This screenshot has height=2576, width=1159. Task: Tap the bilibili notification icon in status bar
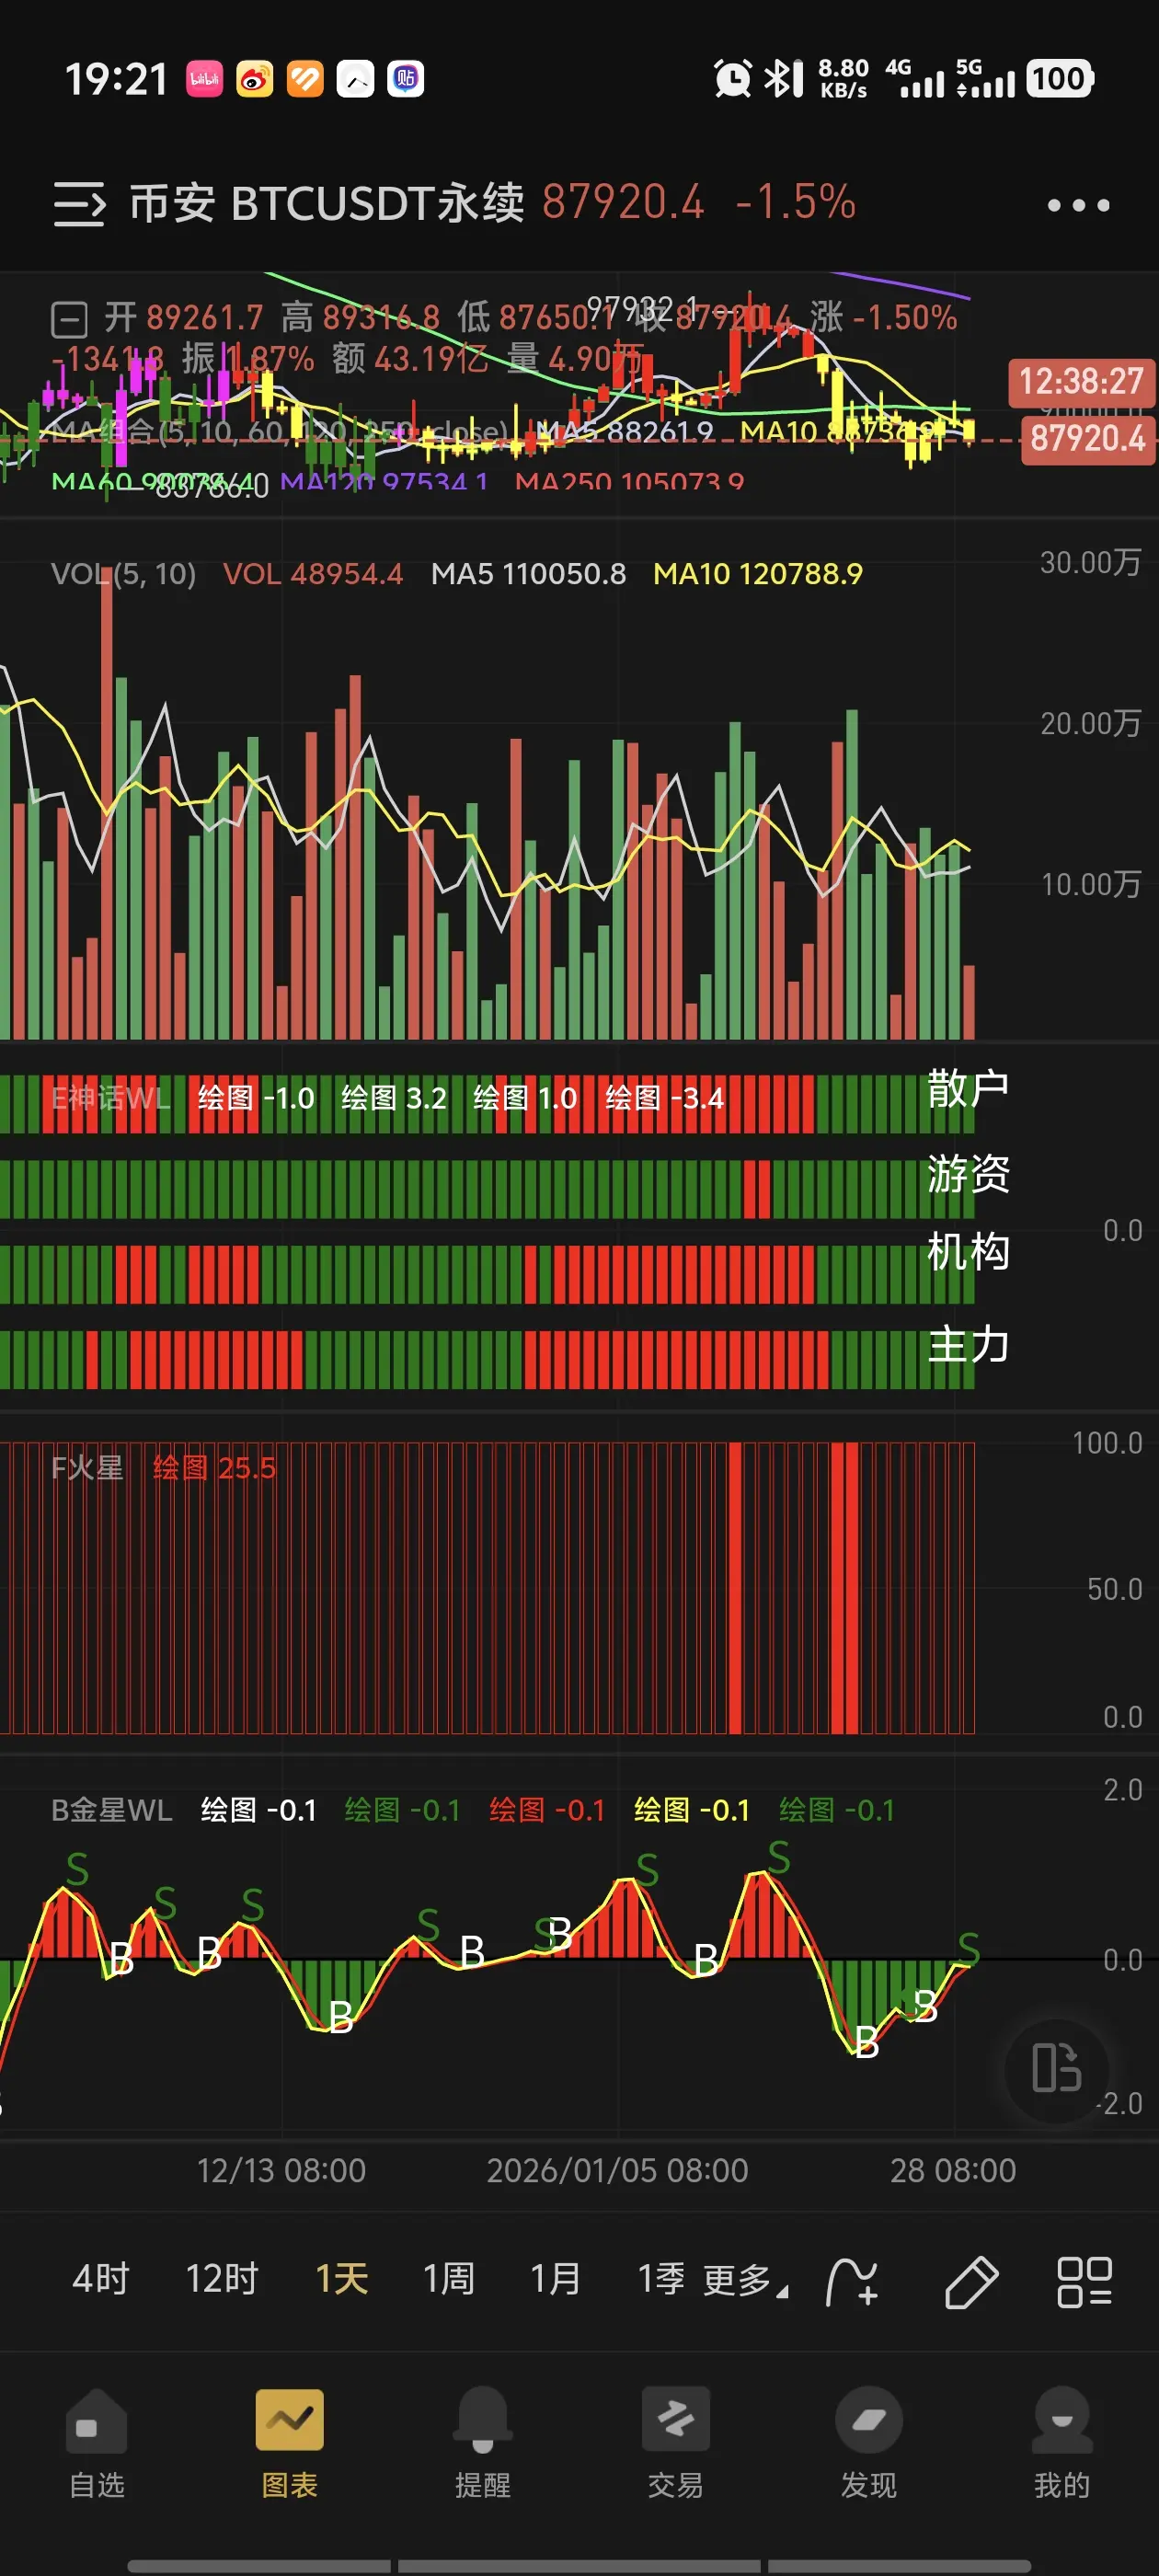point(204,79)
